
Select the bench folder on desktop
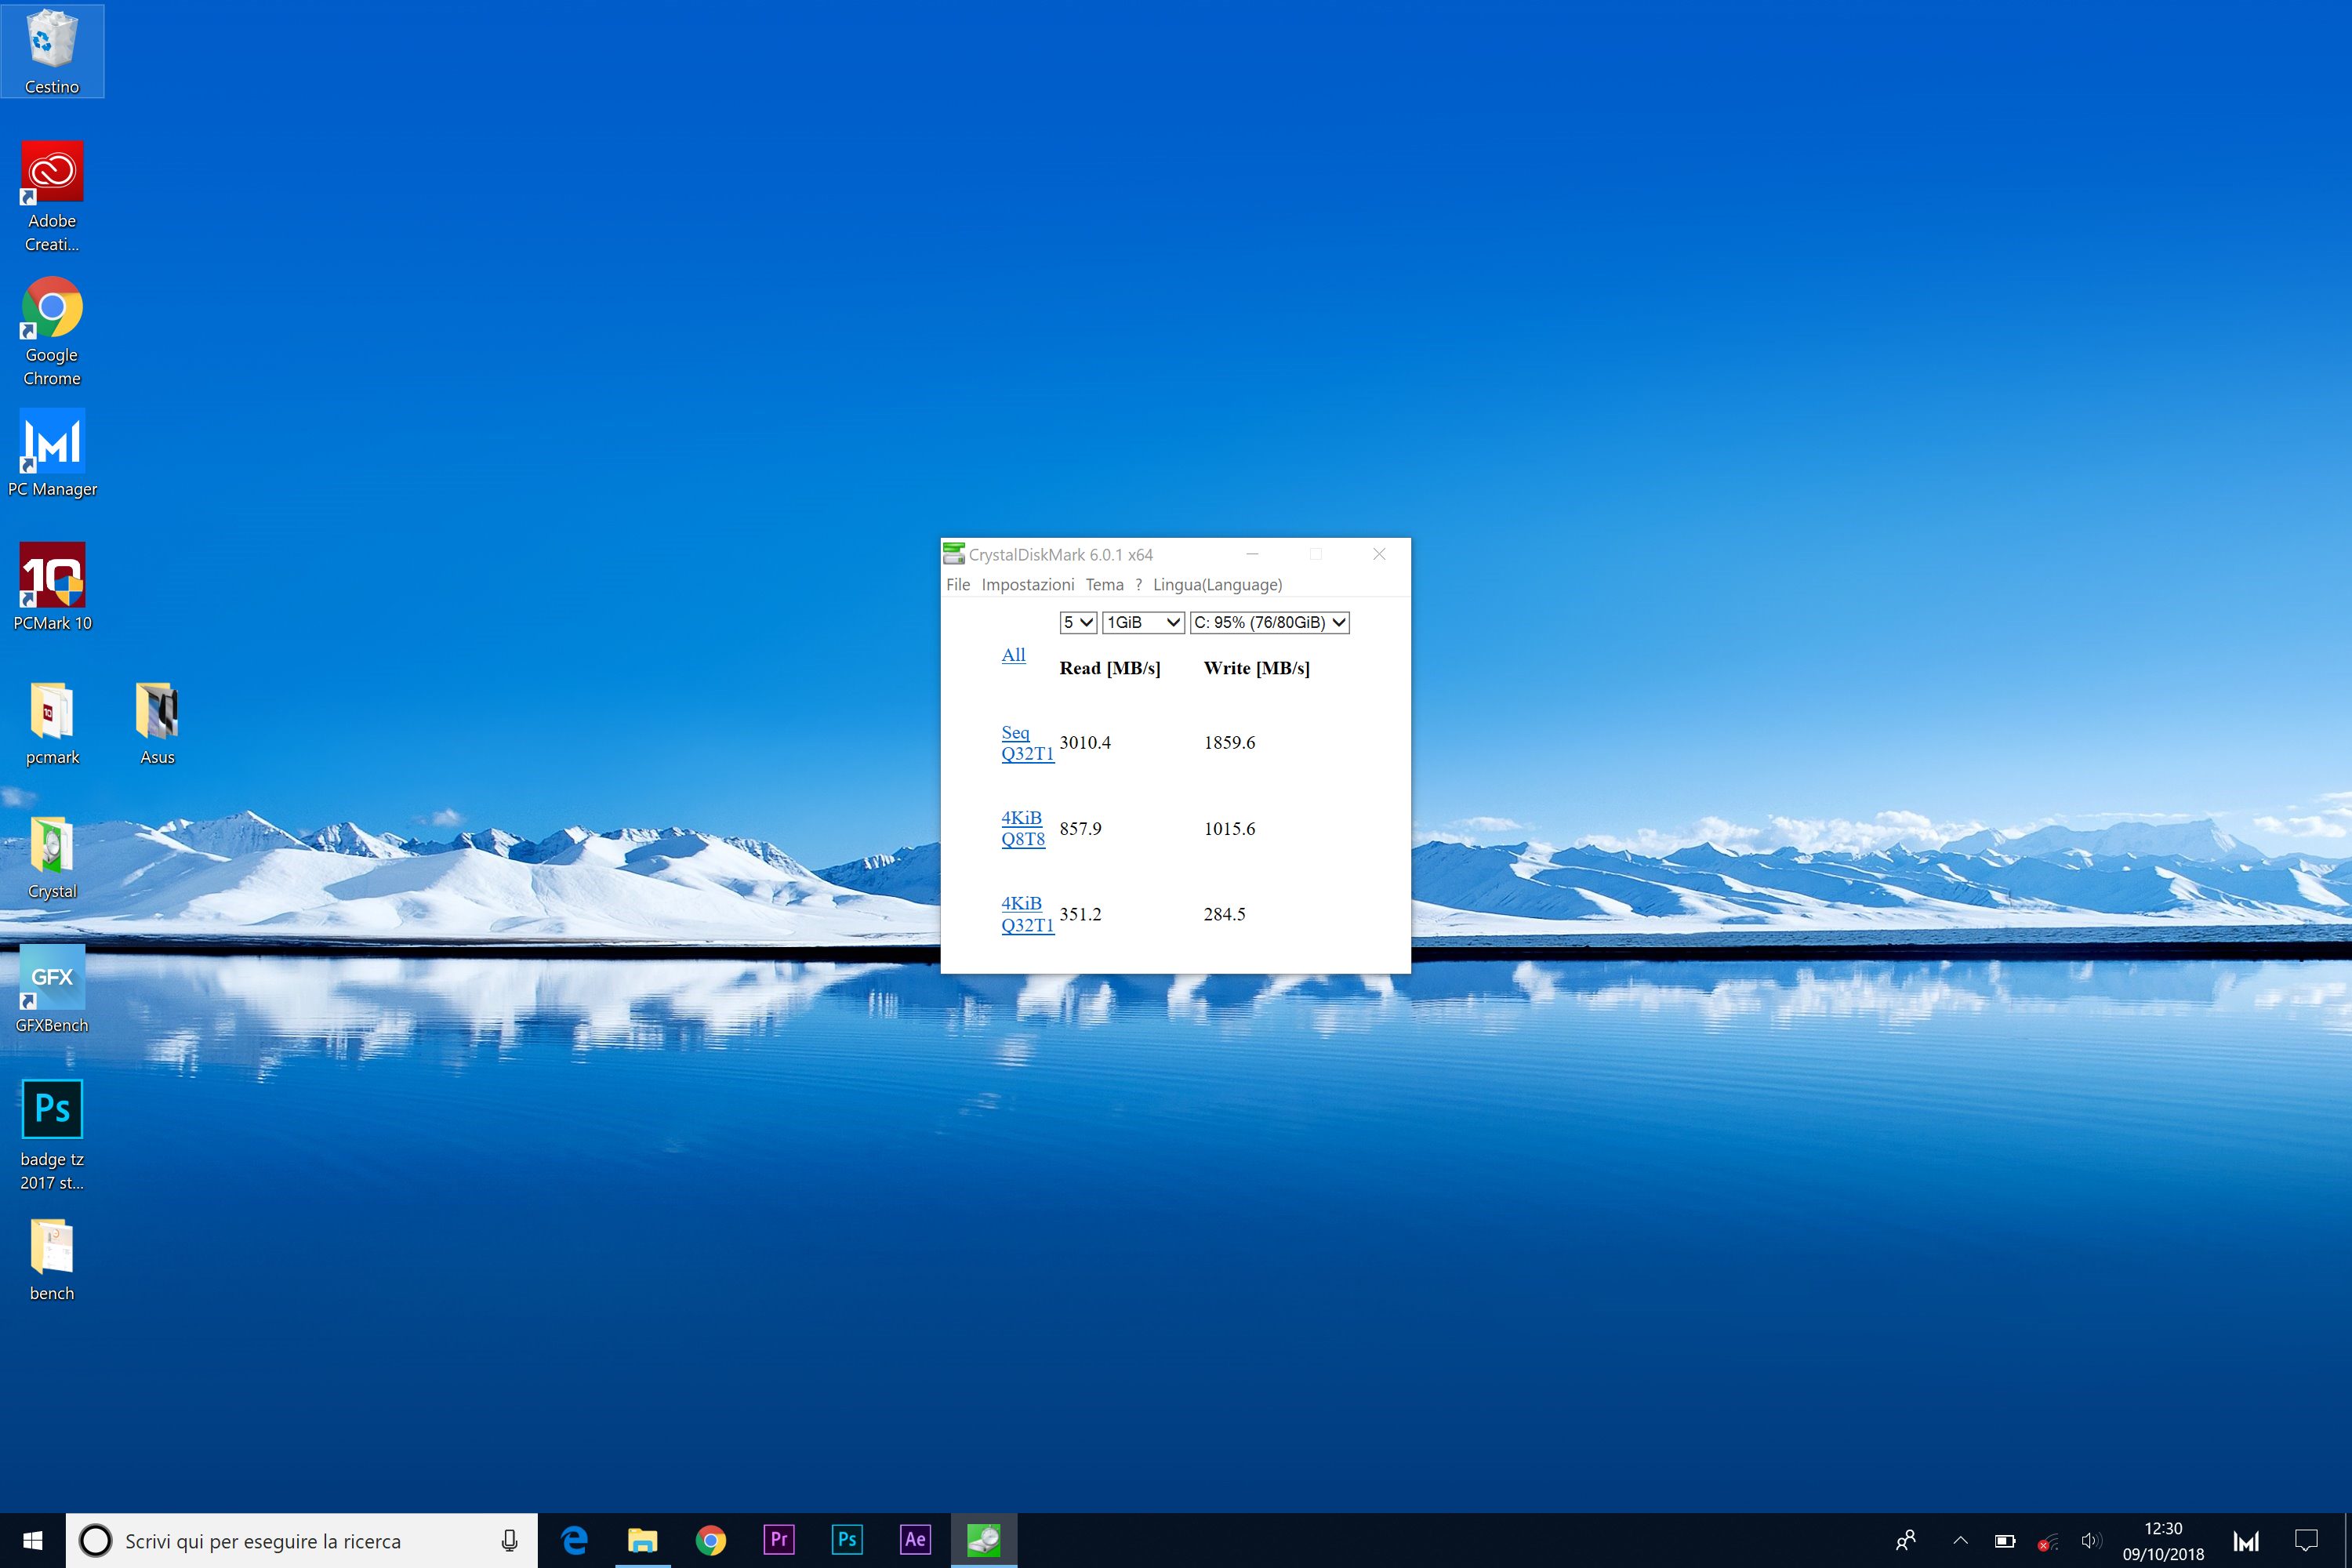(52, 1259)
